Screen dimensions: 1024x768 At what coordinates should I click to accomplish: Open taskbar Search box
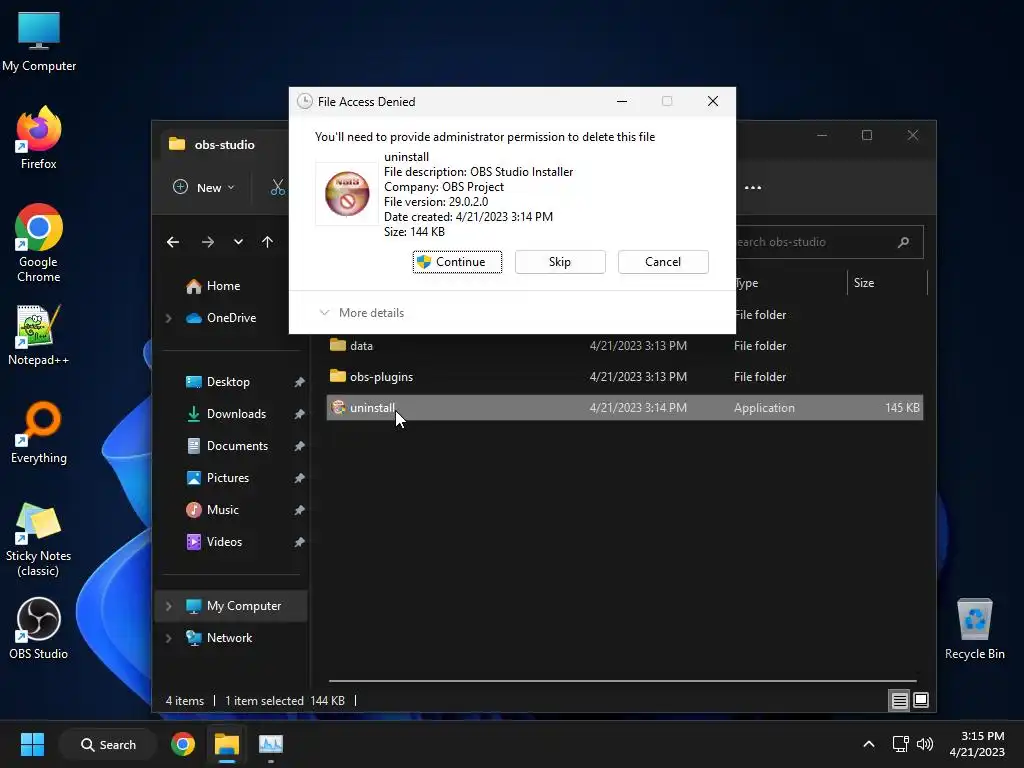(x=108, y=744)
